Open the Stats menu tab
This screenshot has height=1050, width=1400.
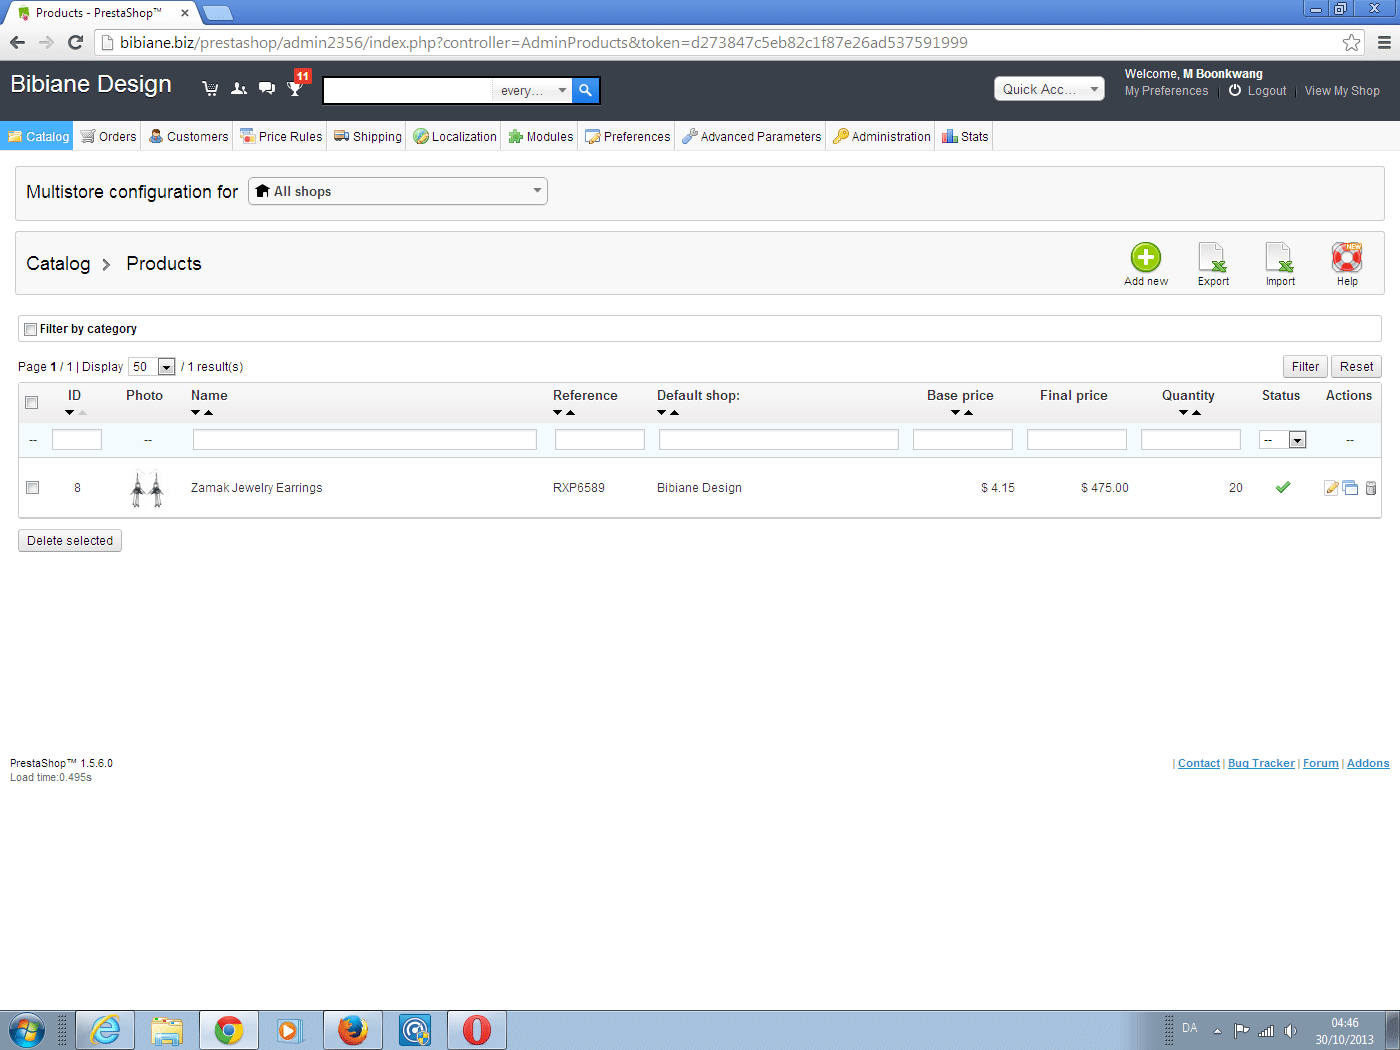click(x=965, y=136)
